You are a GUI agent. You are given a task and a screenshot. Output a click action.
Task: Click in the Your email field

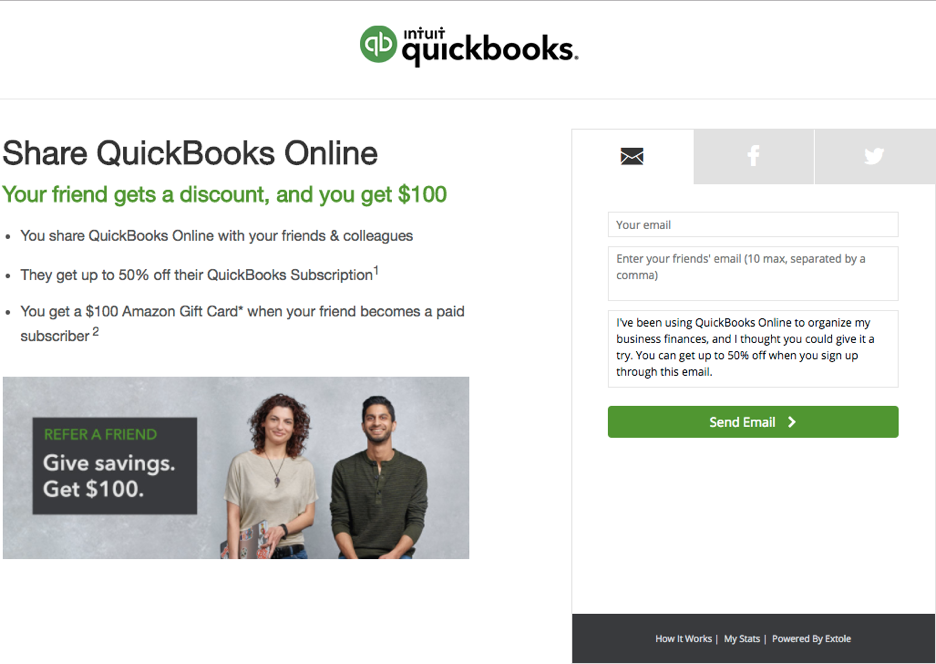pos(753,225)
